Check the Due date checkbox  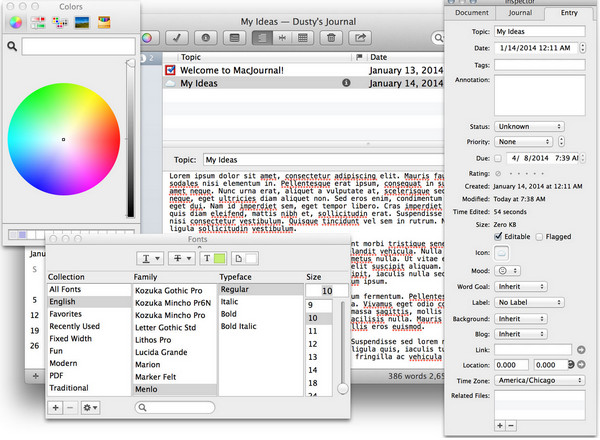498,158
